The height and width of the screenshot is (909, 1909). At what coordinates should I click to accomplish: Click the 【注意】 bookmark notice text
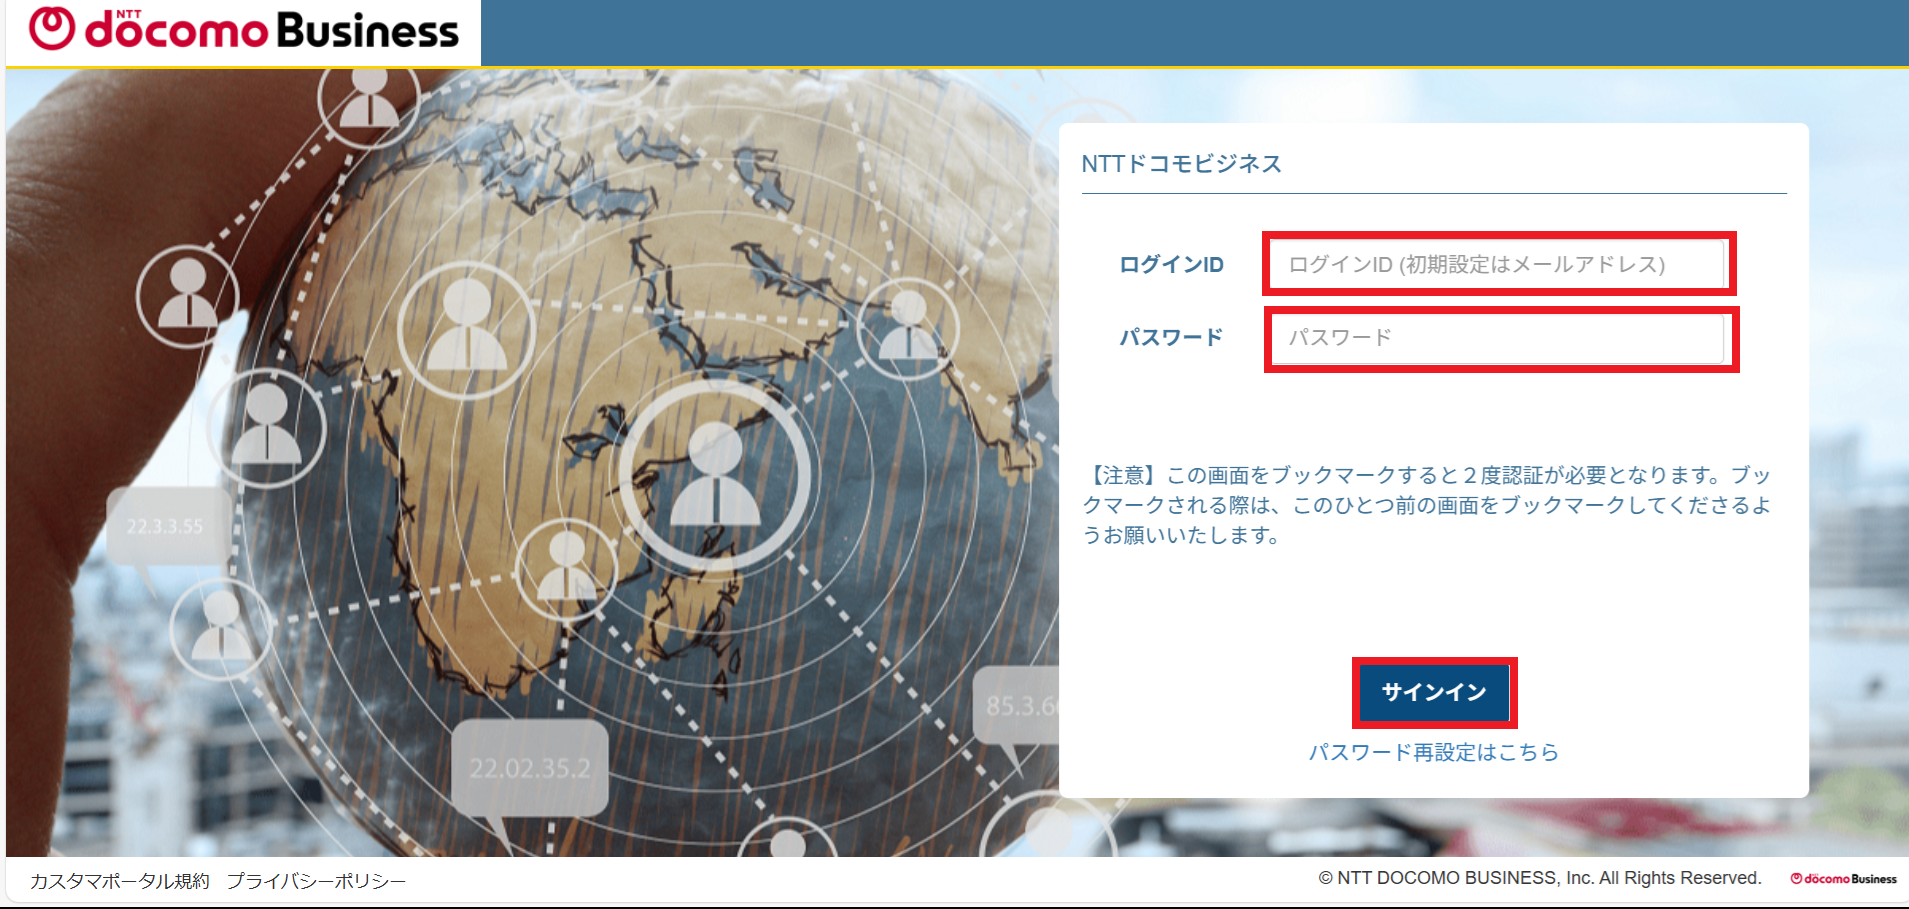click(x=1427, y=505)
